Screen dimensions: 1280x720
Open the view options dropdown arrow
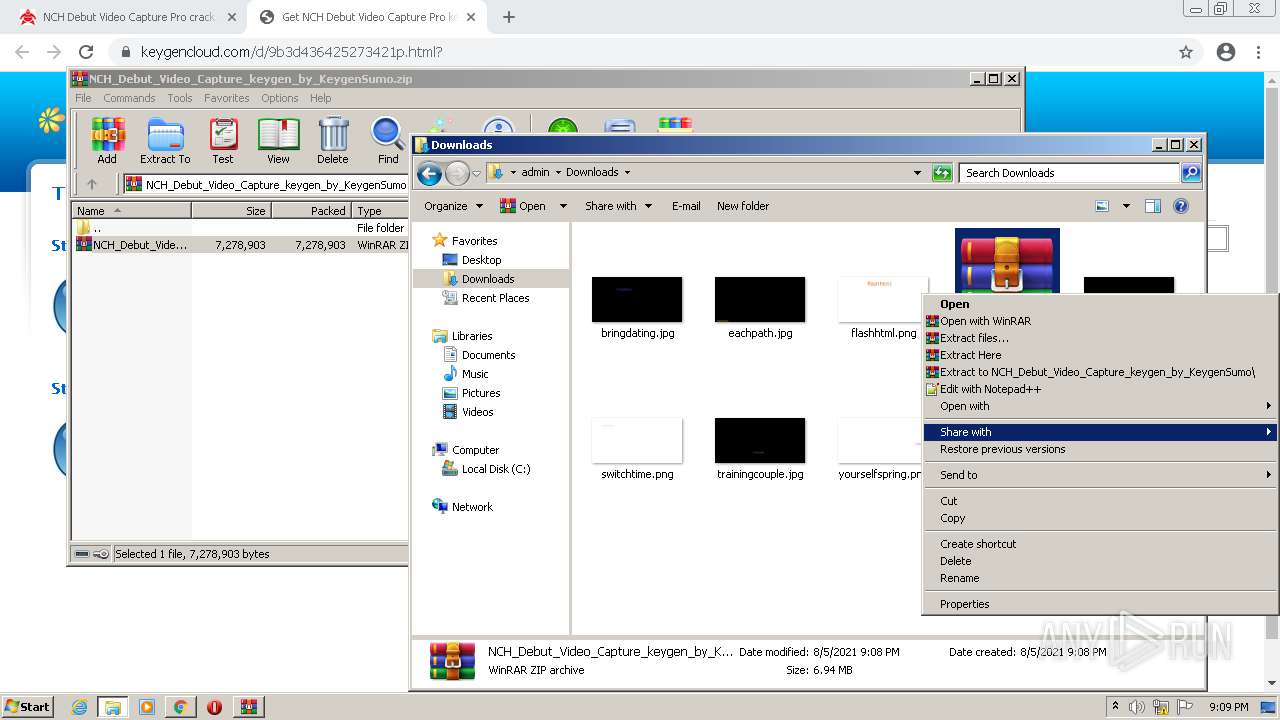pyautogui.click(x=1126, y=206)
